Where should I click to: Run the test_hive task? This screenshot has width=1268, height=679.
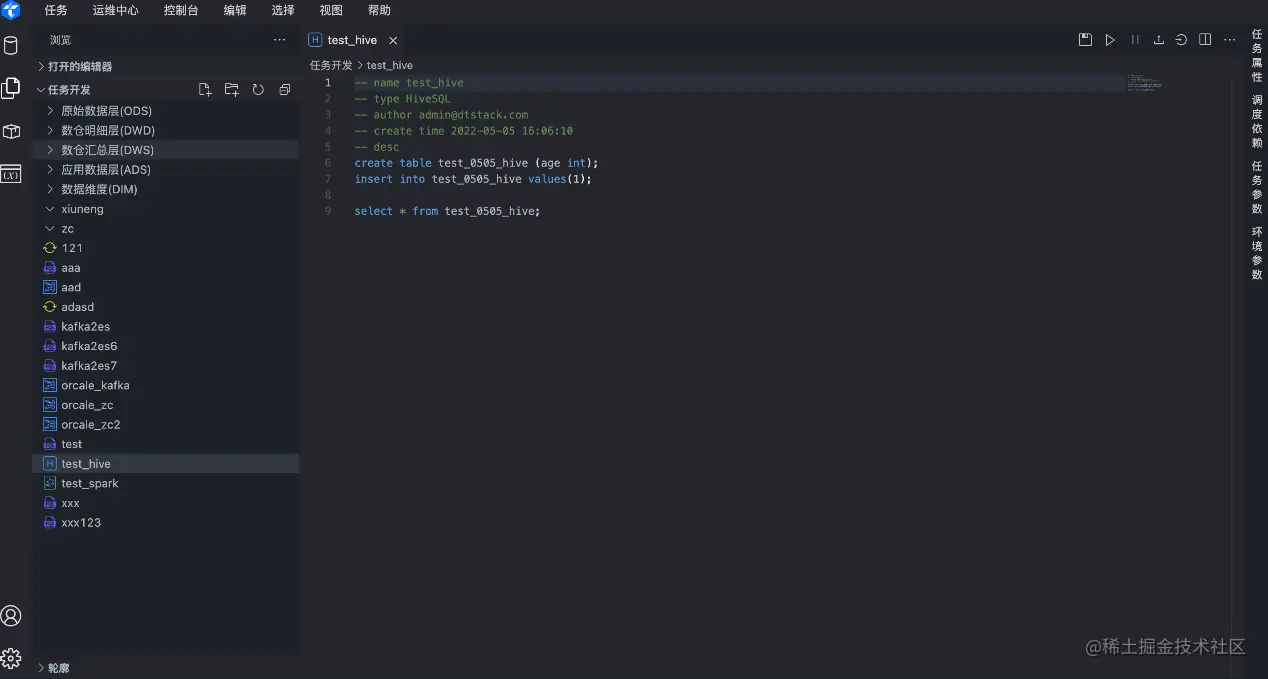[x=1110, y=40]
